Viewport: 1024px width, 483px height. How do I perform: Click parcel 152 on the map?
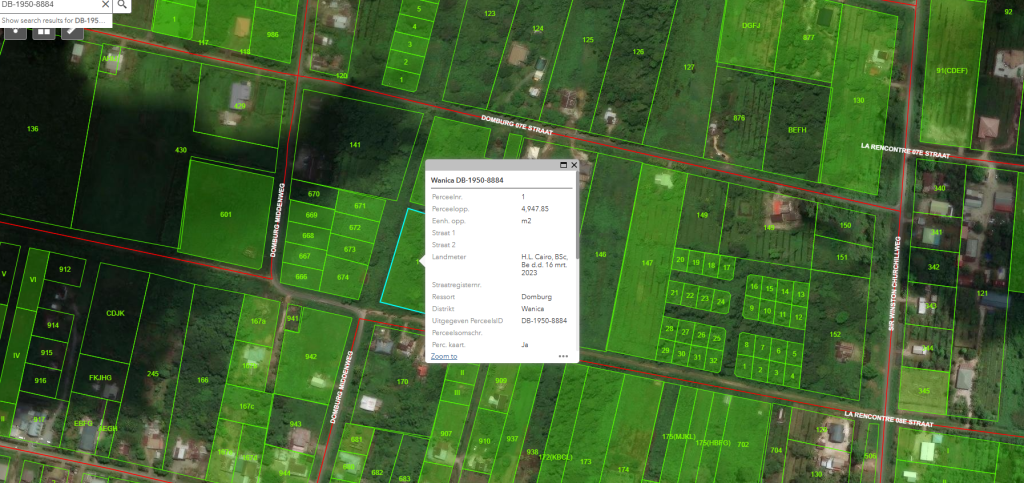[x=834, y=334]
